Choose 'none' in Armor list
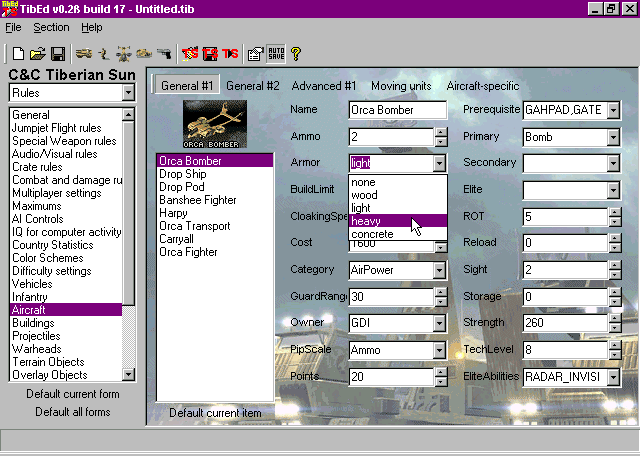This screenshot has height=456, width=640. pyautogui.click(x=398, y=182)
